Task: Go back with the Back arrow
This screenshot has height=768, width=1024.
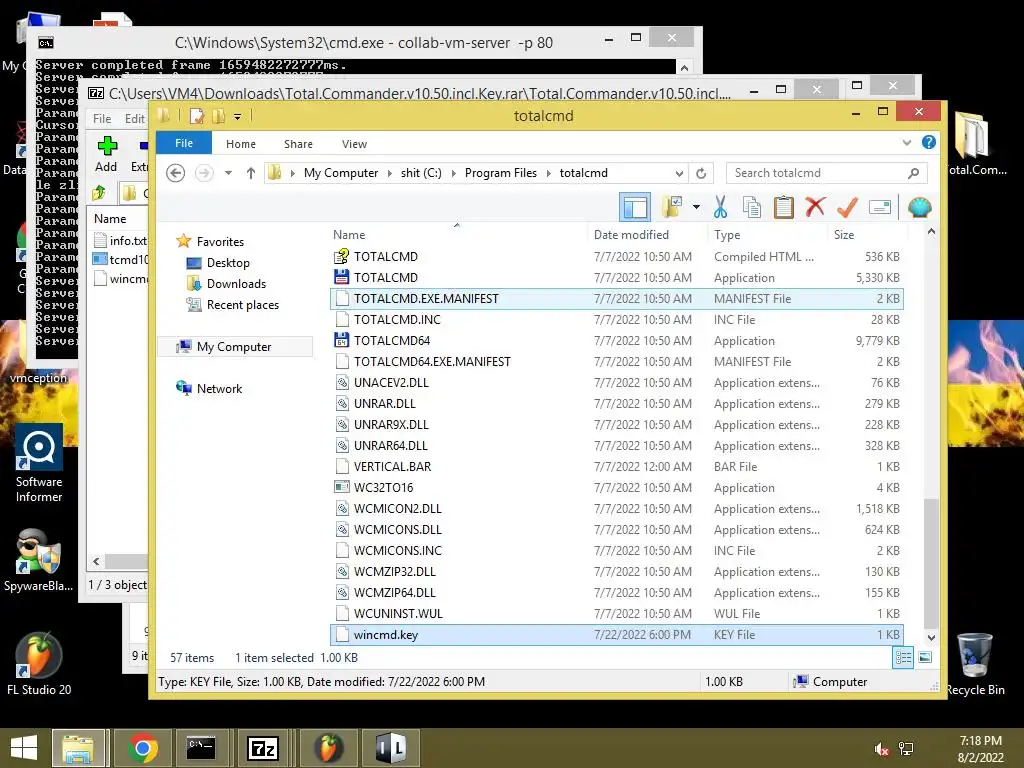Action: pyautogui.click(x=175, y=173)
